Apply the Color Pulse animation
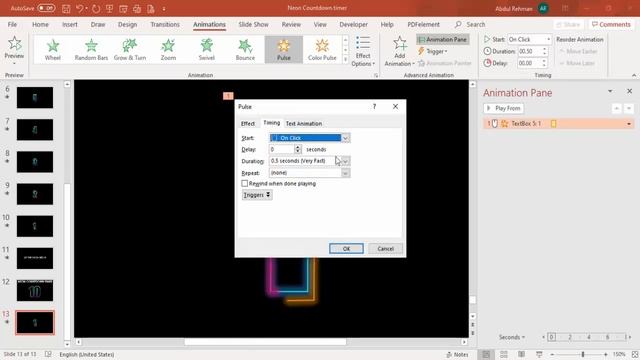 tap(322, 49)
